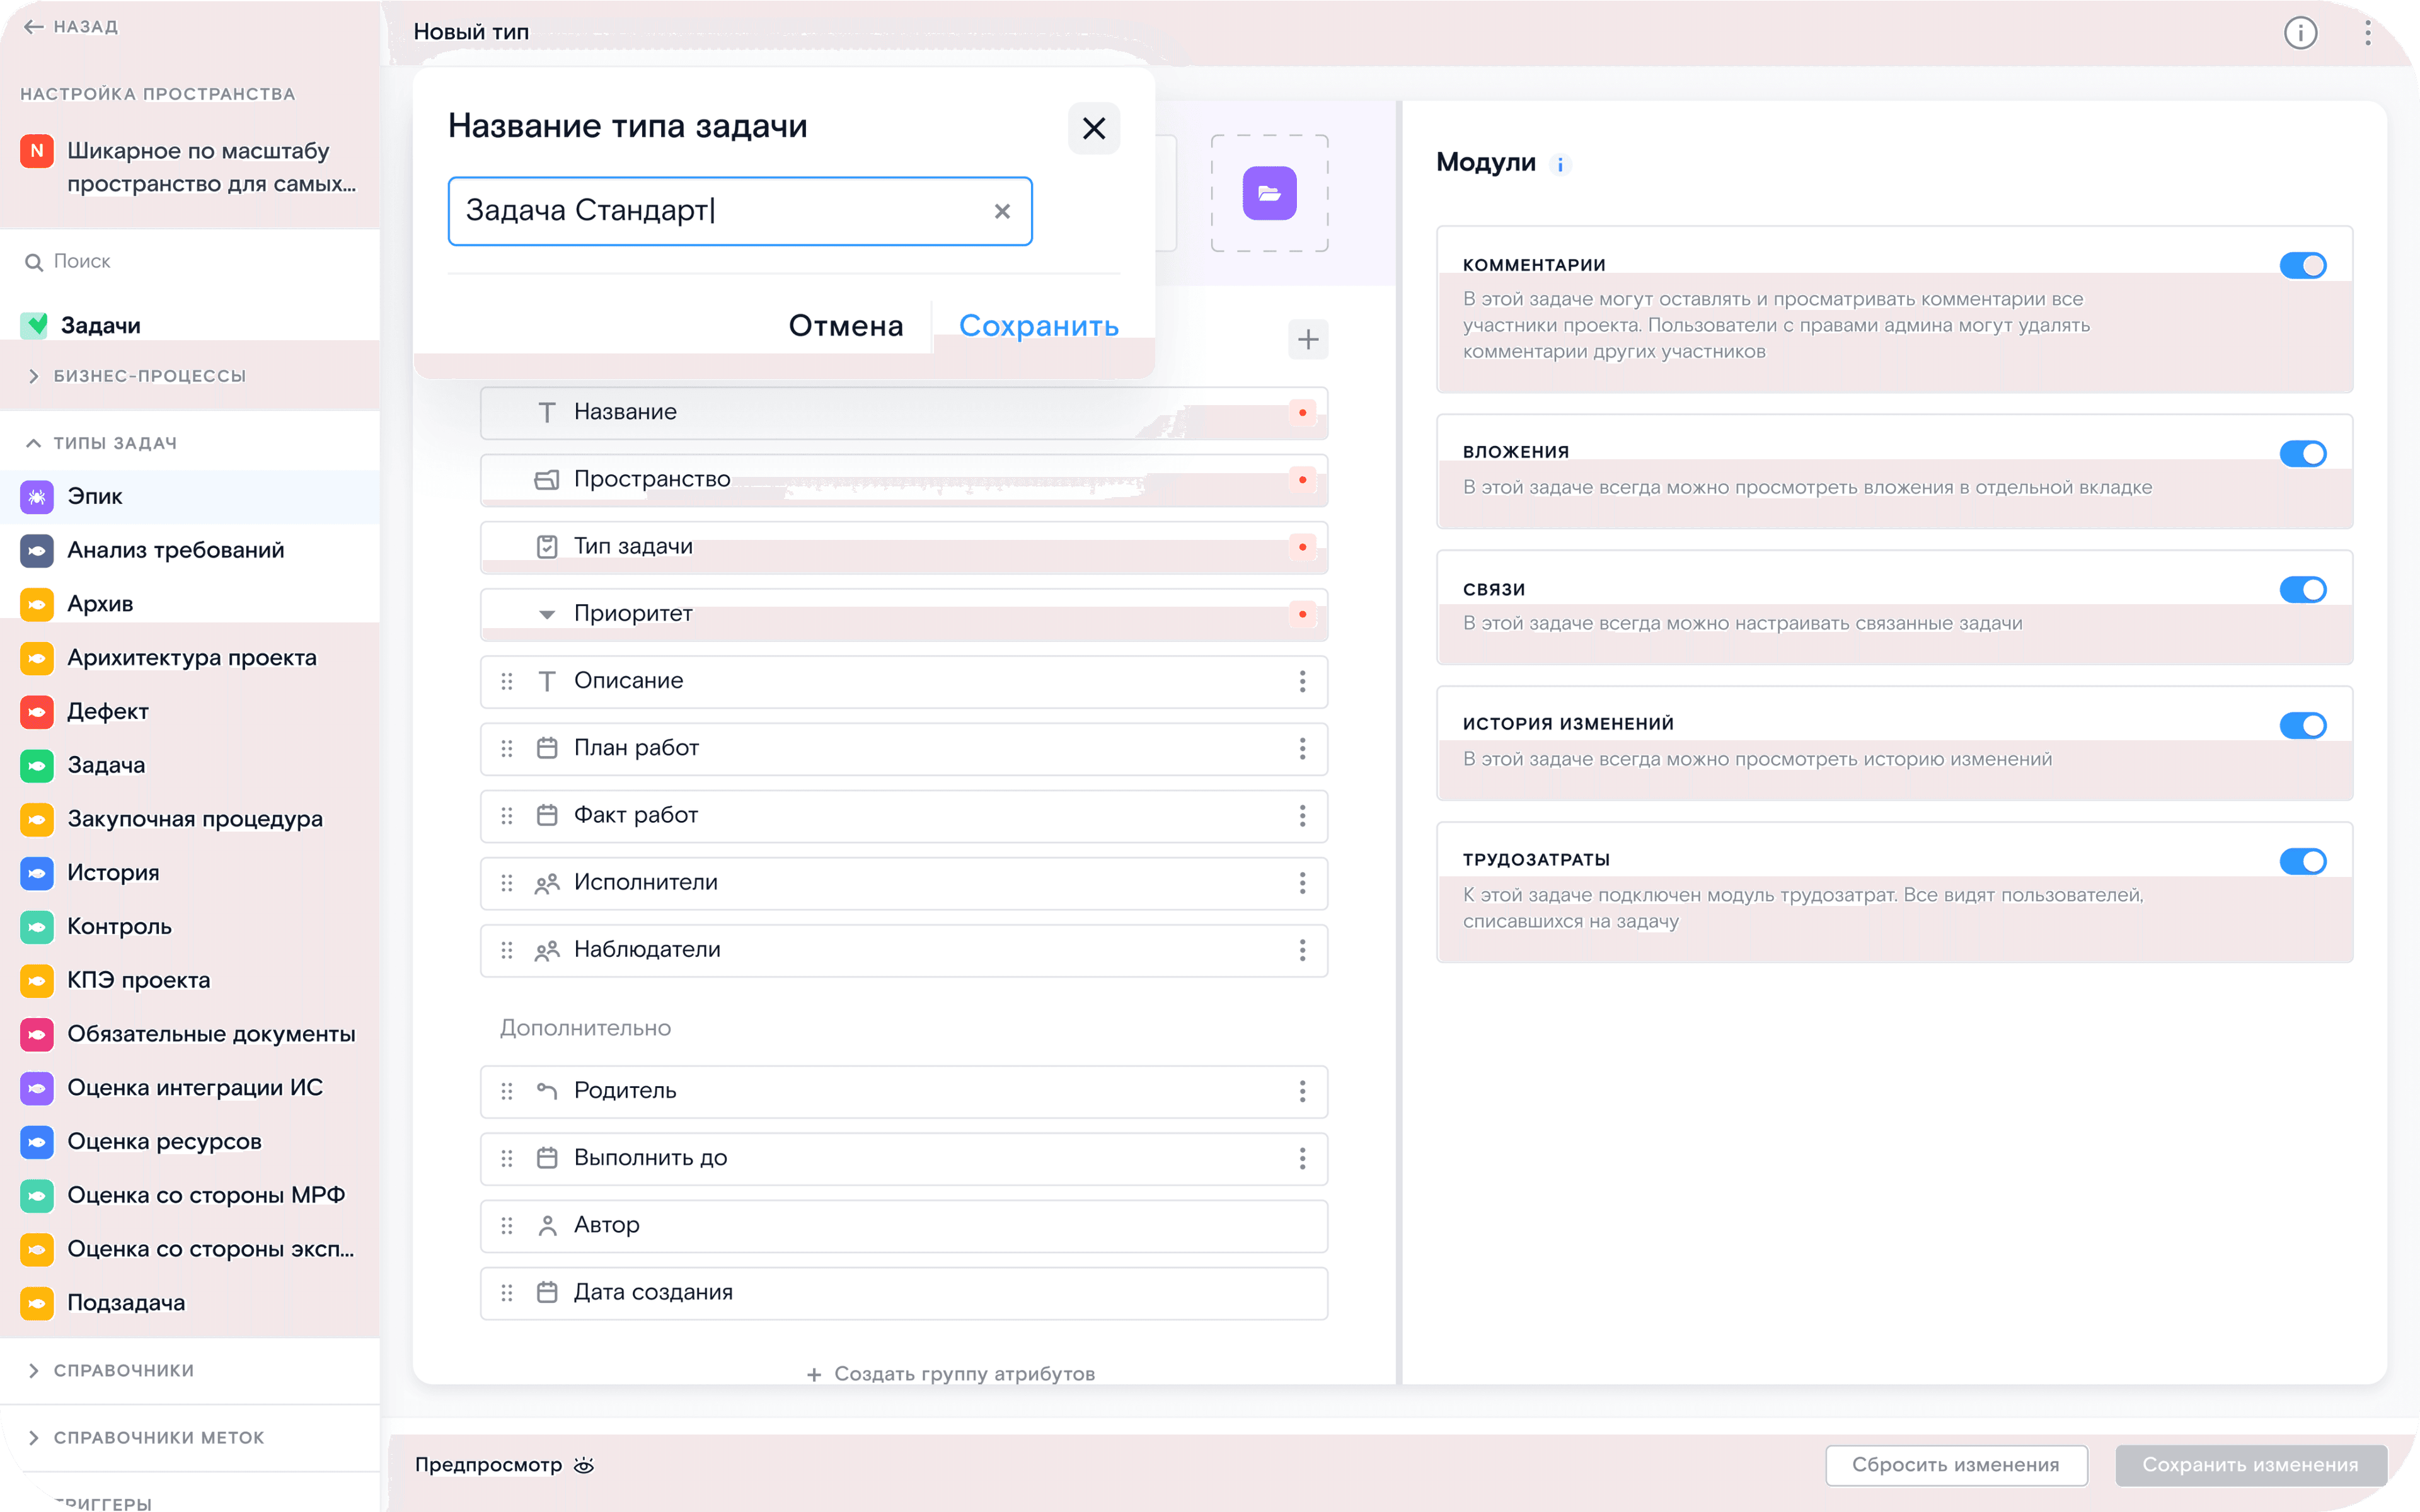Open options menu for Наблюдатели attribute
The width and height of the screenshot is (2420, 1512).
click(1302, 949)
